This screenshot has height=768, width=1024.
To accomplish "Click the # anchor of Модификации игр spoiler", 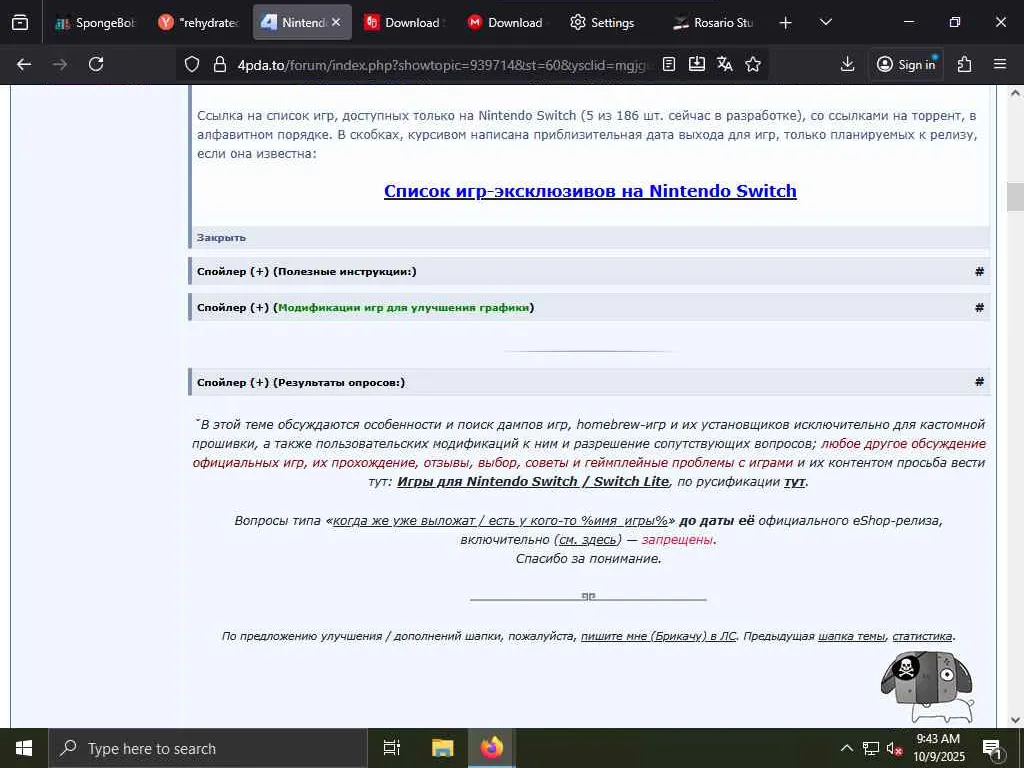I will [x=979, y=308].
